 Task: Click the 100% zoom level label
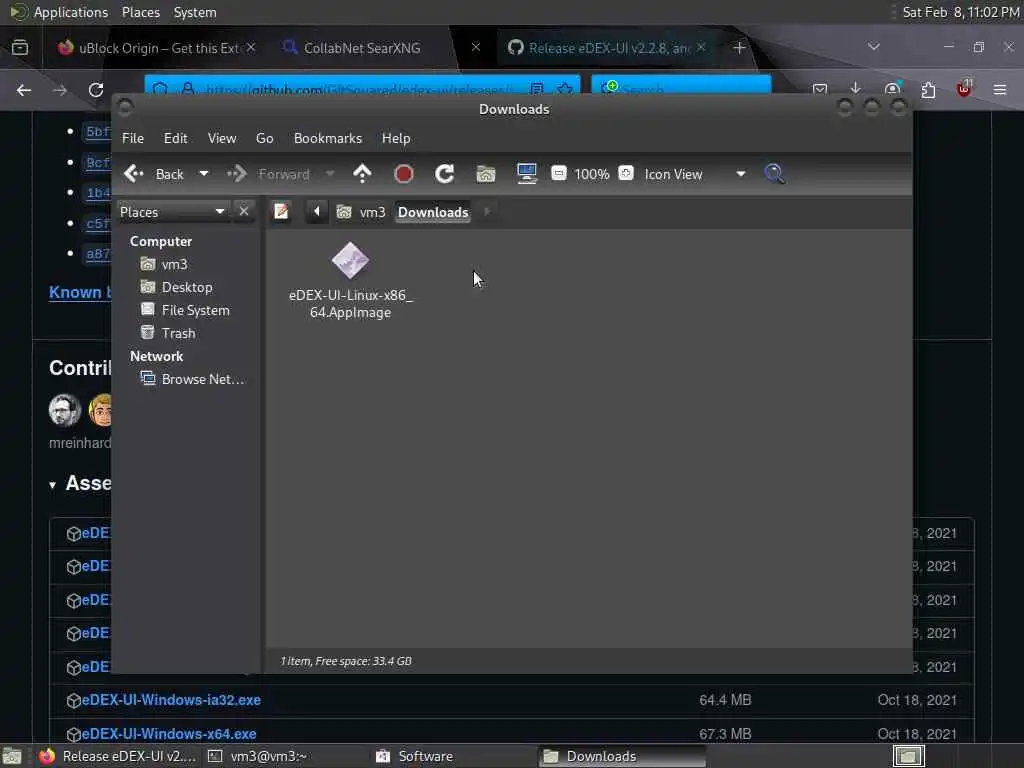592,174
